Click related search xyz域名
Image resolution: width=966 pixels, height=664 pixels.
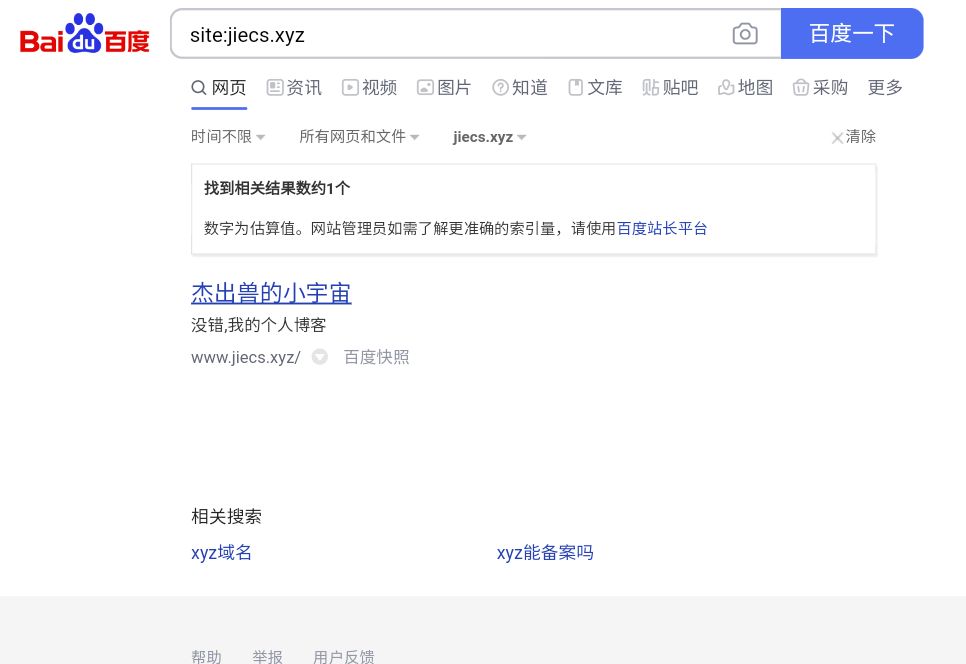[x=221, y=553]
